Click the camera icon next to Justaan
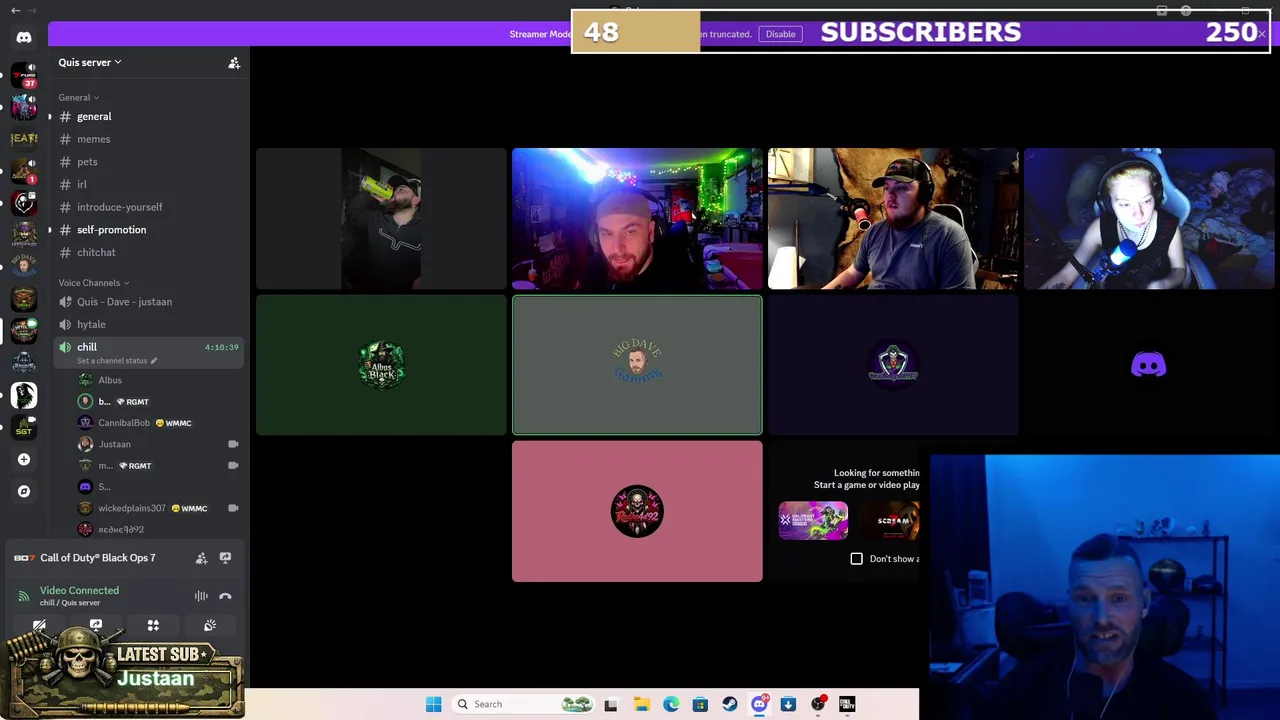Viewport: 1280px width, 720px height. click(x=233, y=444)
